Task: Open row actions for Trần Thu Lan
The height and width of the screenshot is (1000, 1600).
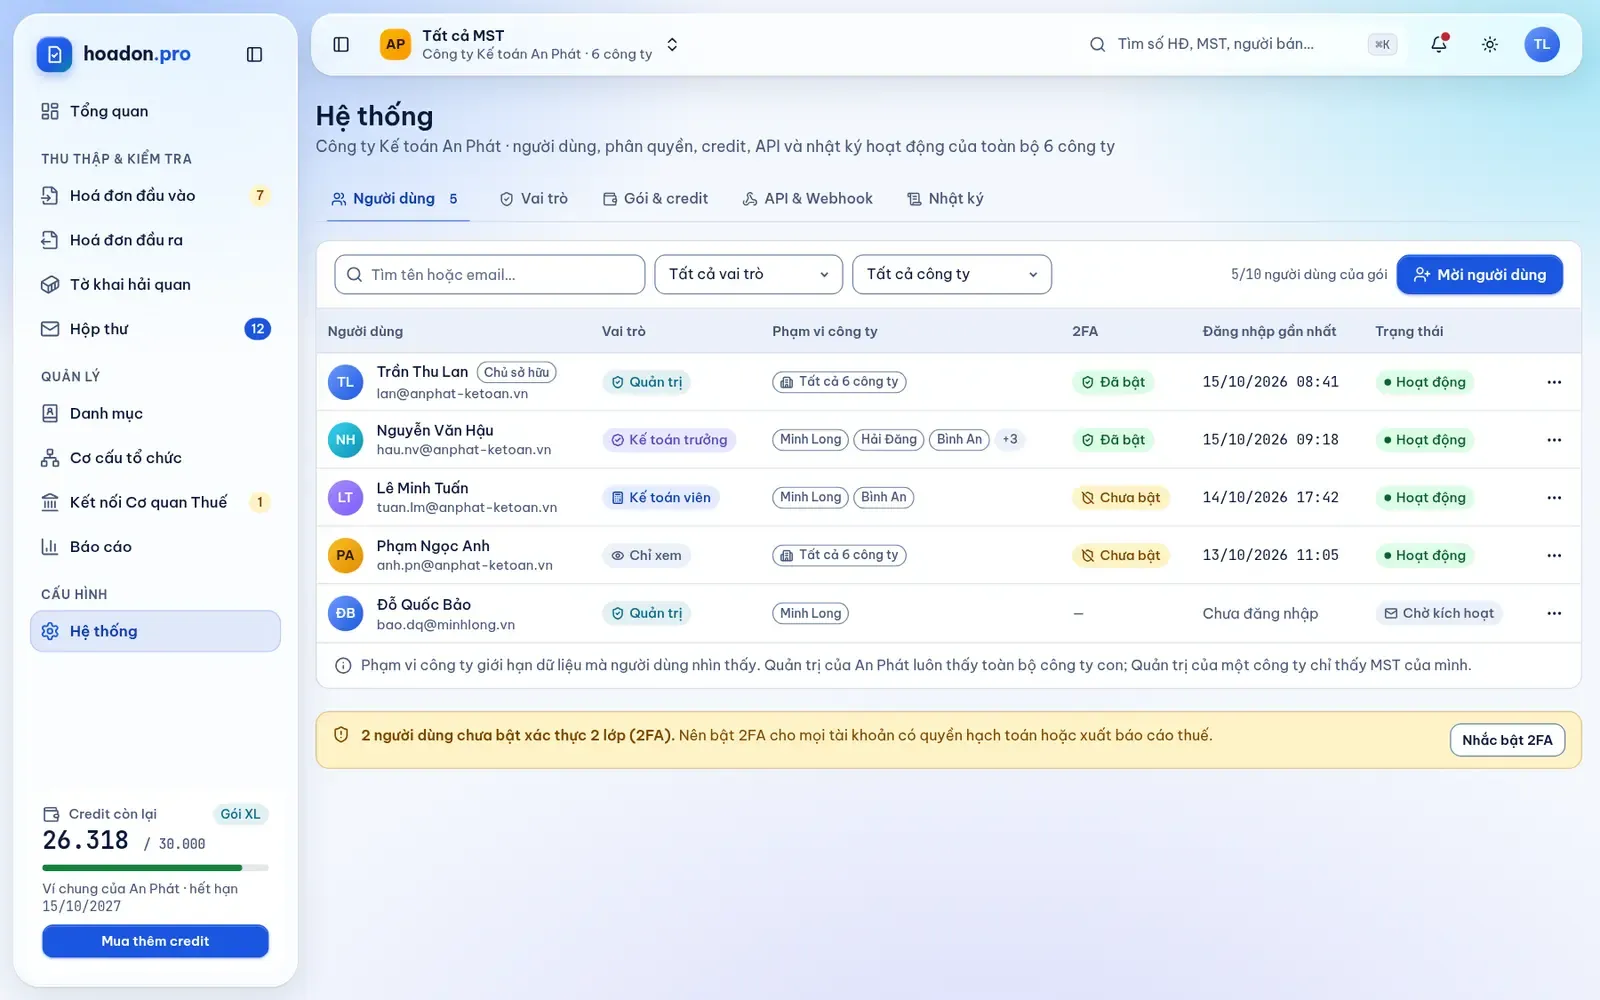Action: [1554, 382]
